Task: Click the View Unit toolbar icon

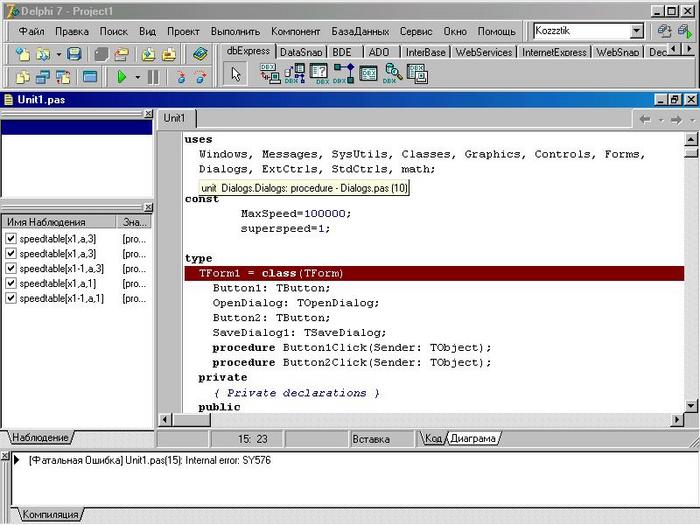Action: pyautogui.click(x=23, y=77)
